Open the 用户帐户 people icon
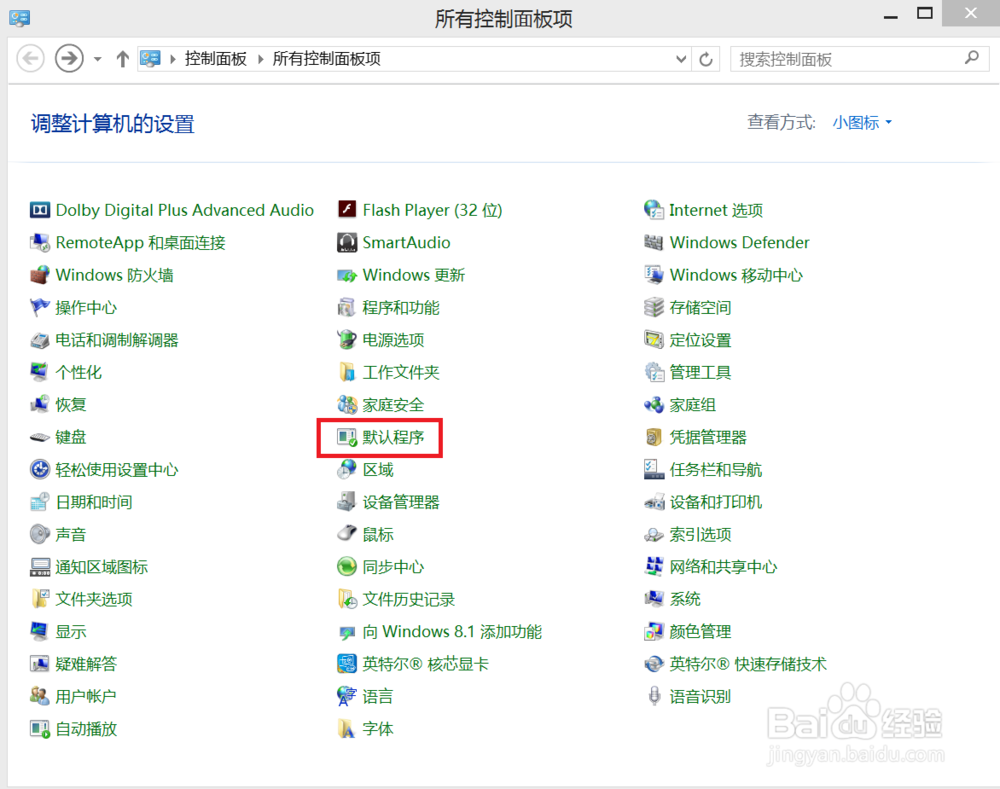Viewport: 1000px width, 789px height. [x=40, y=697]
